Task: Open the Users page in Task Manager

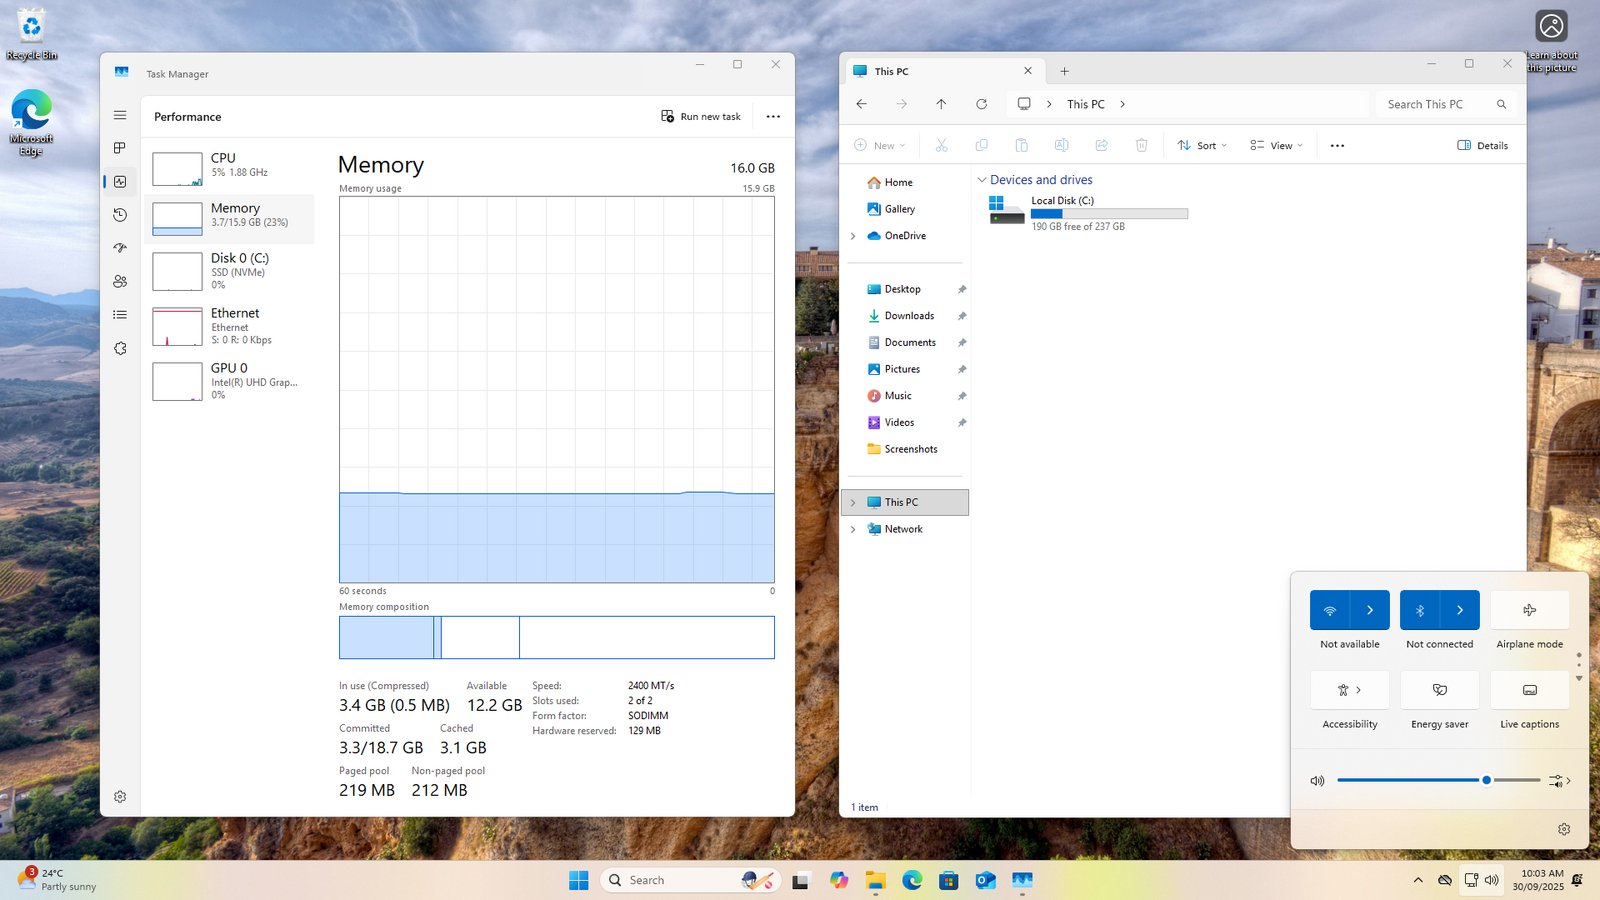Action: tap(120, 282)
